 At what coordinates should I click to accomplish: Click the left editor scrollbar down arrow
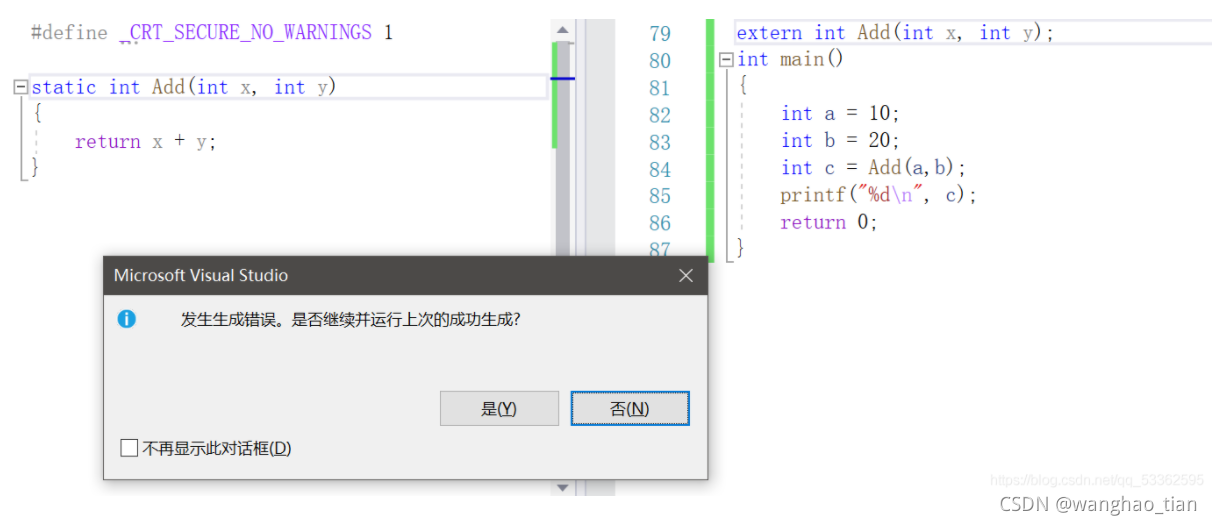point(562,487)
